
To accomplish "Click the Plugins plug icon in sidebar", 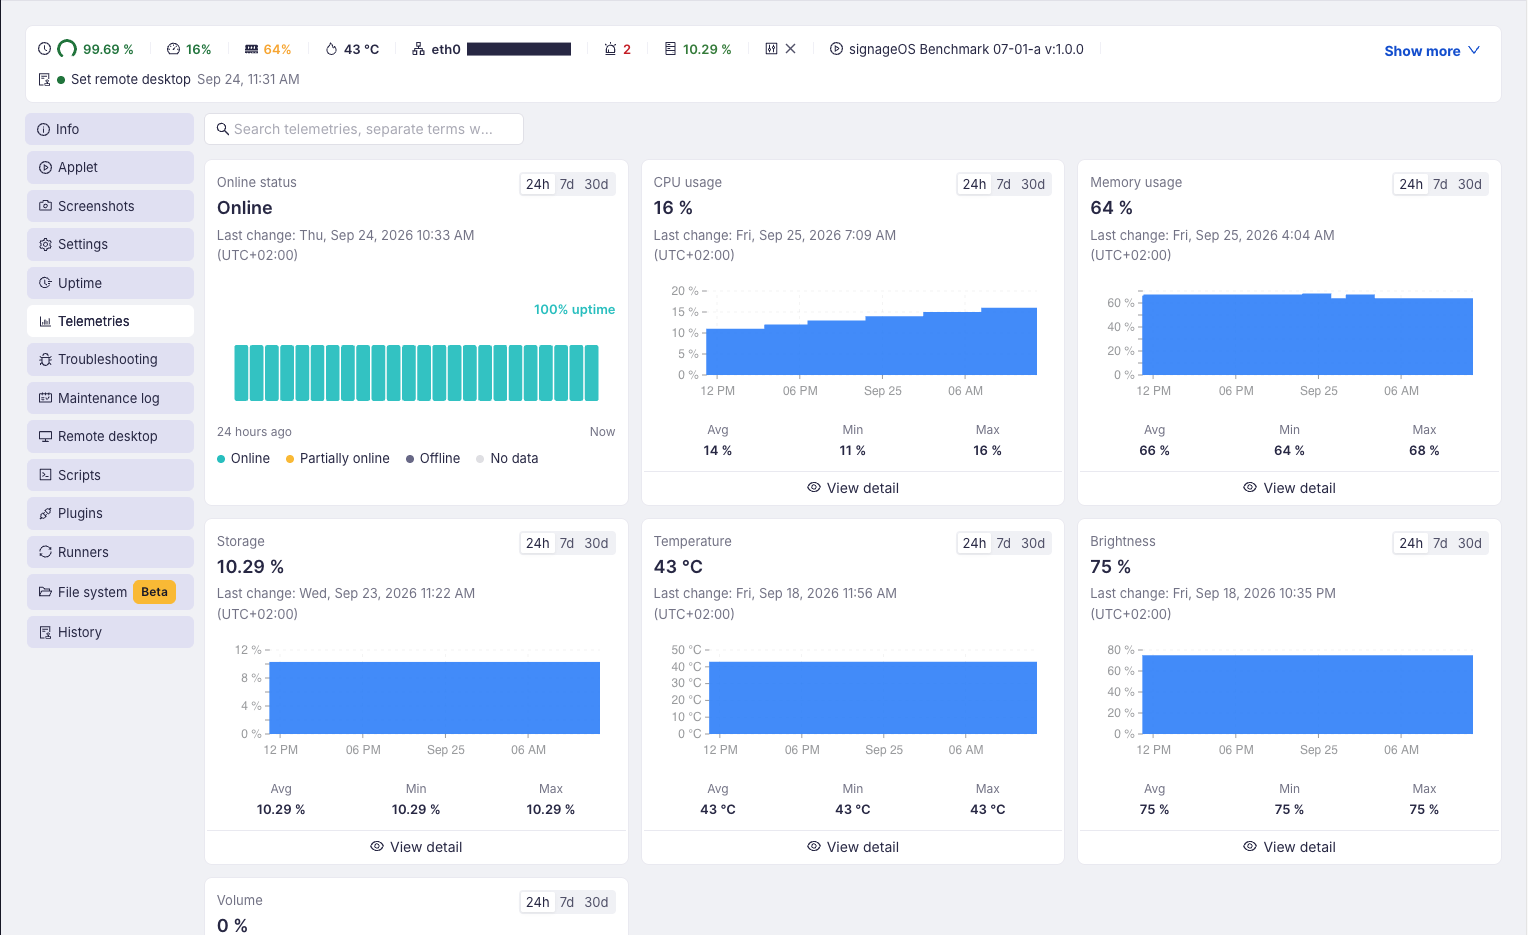I will tap(45, 513).
